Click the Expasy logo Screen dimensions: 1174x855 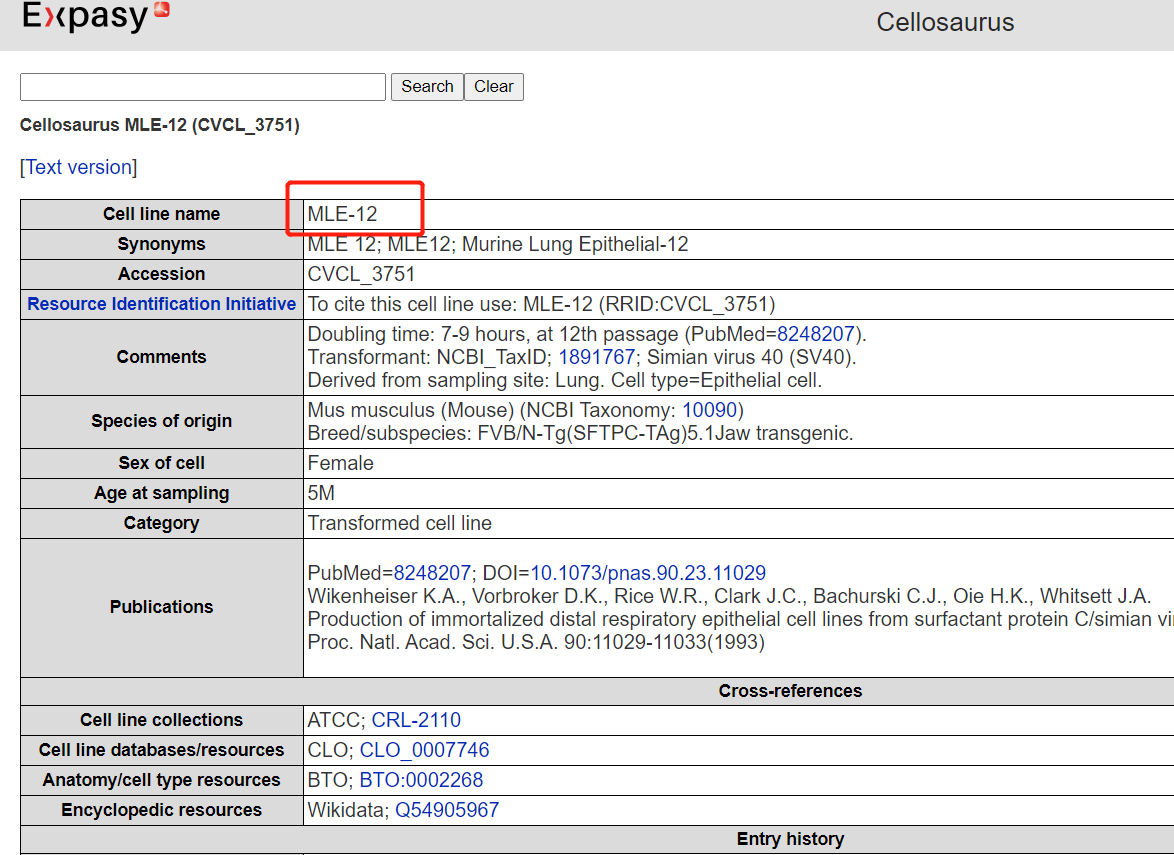[95, 16]
